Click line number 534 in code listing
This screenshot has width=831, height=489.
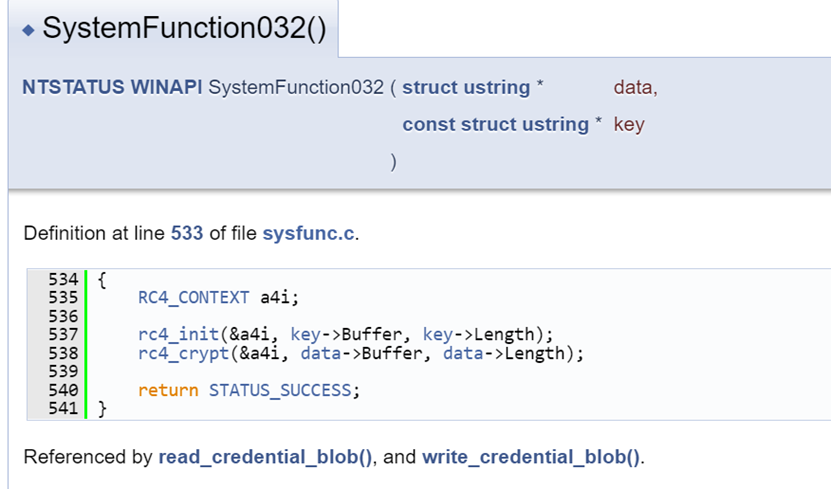(x=63, y=279)
